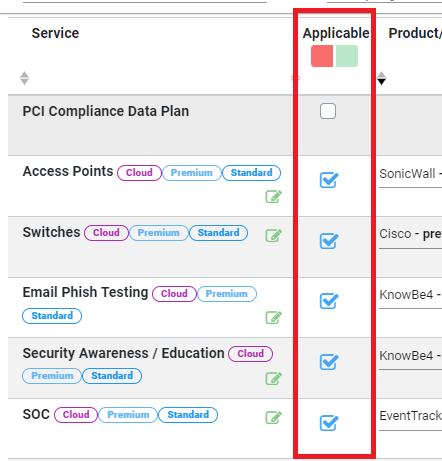The width and height of the screenshot is (442, 461).
Task: Click edit icon for Security Awareness / Education
Action: tap(274, 378)
